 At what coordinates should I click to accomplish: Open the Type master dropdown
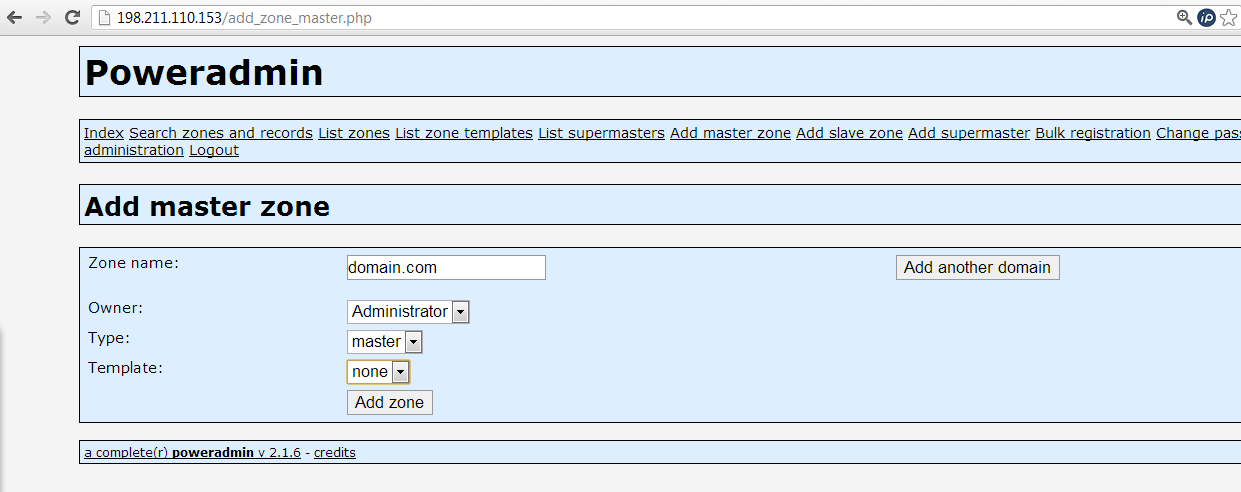coord(384,342)
